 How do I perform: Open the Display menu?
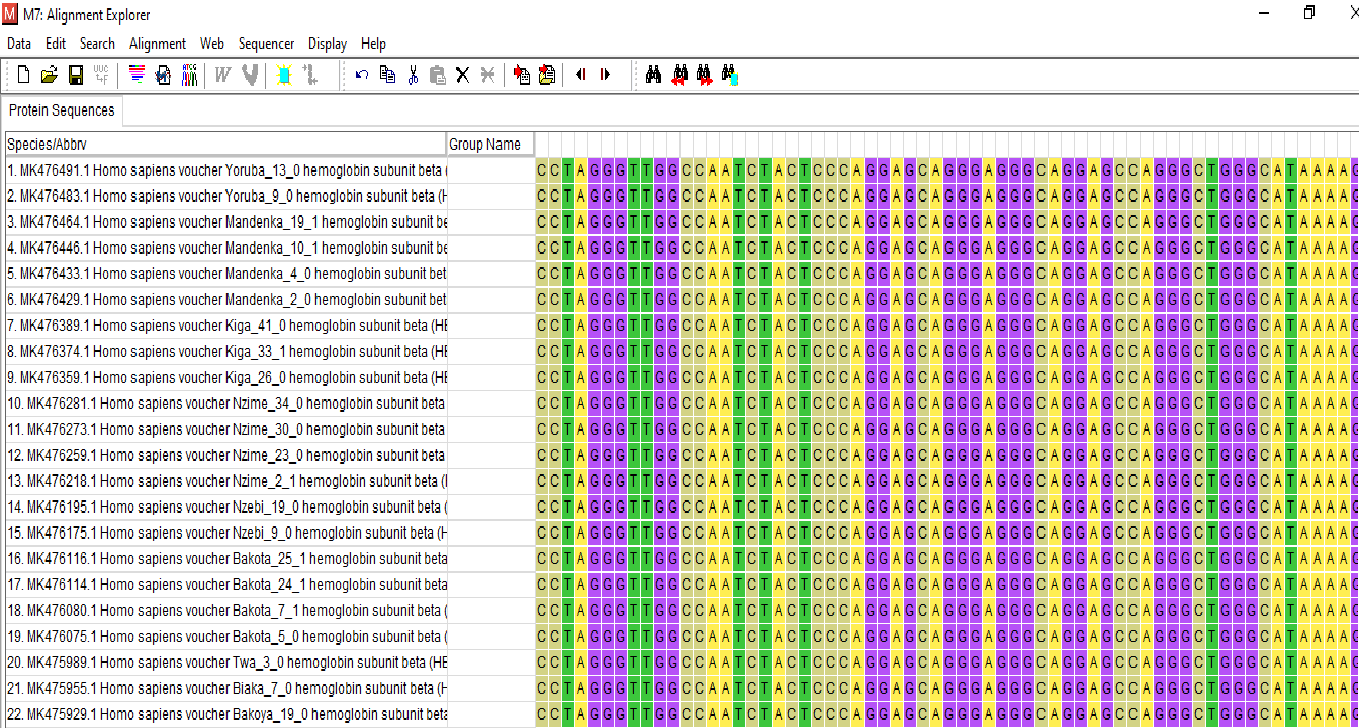(x=327, y=44)
